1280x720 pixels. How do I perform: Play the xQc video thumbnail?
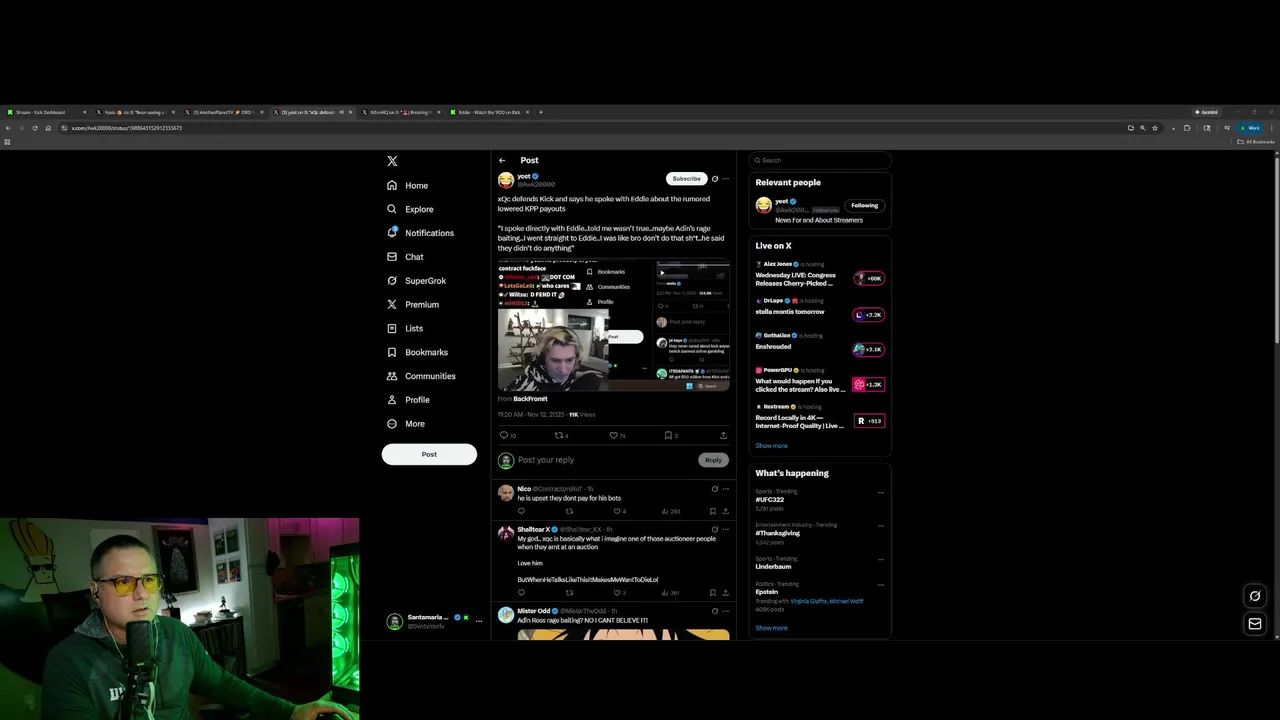point(613,326)
